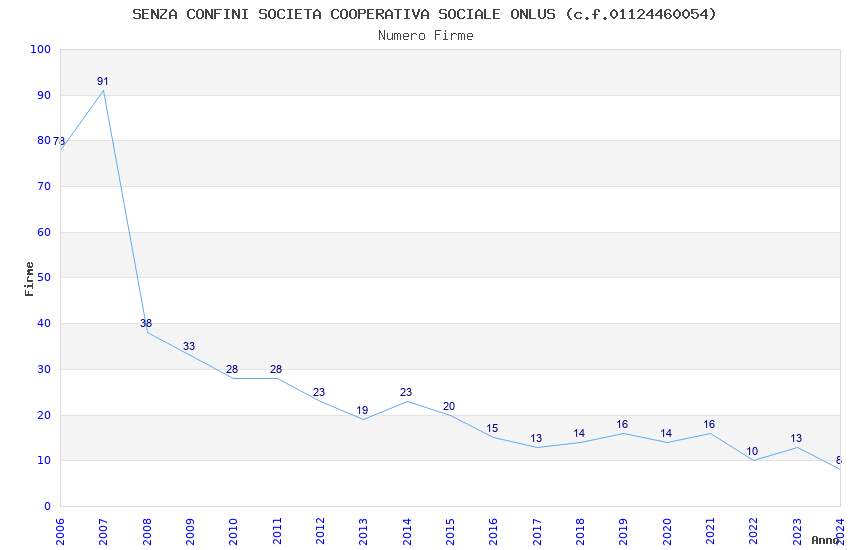Click data label '13' for year 2023
The height and width of the screenshot is (550, 850).
pyautogui.click(x=796, y=438)
